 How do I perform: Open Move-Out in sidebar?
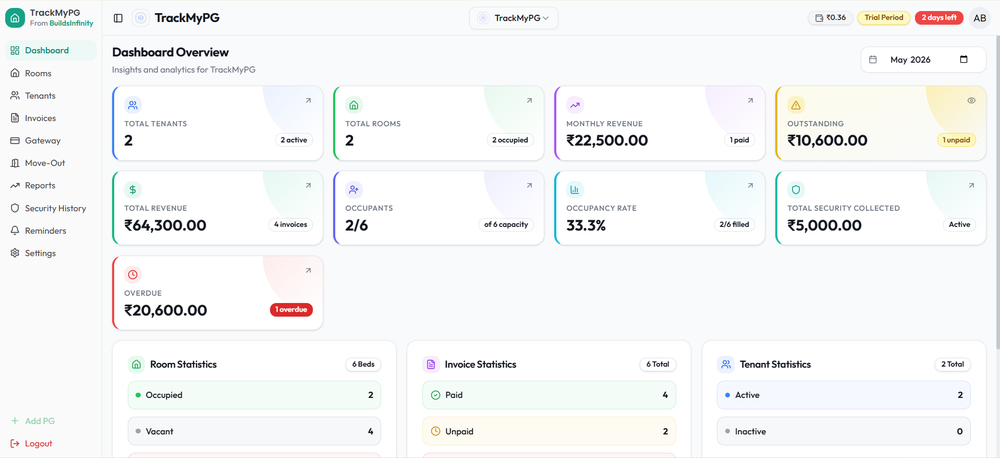pyautogui.click(x=50, y=163)
